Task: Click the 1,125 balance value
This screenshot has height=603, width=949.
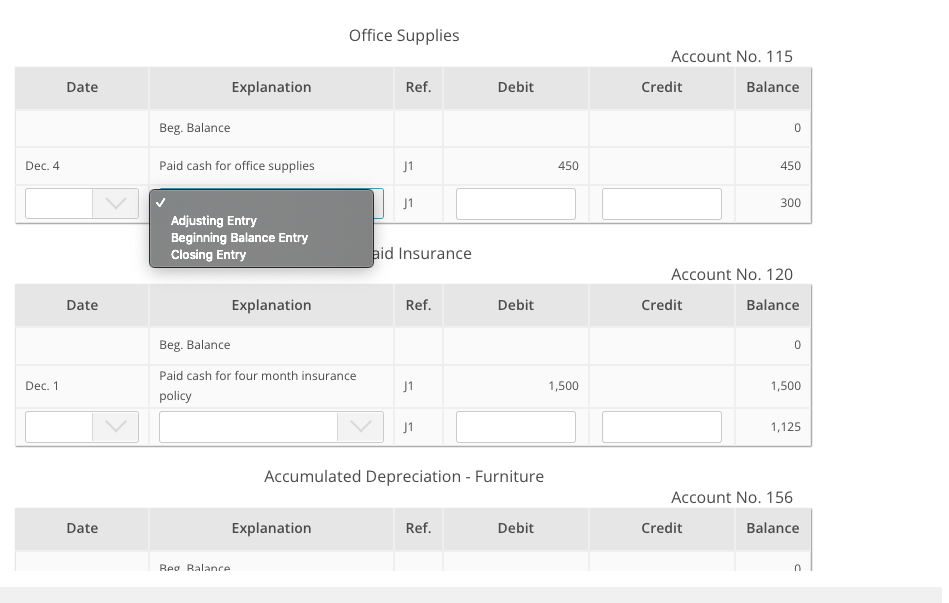Action: tap(786, 427)
